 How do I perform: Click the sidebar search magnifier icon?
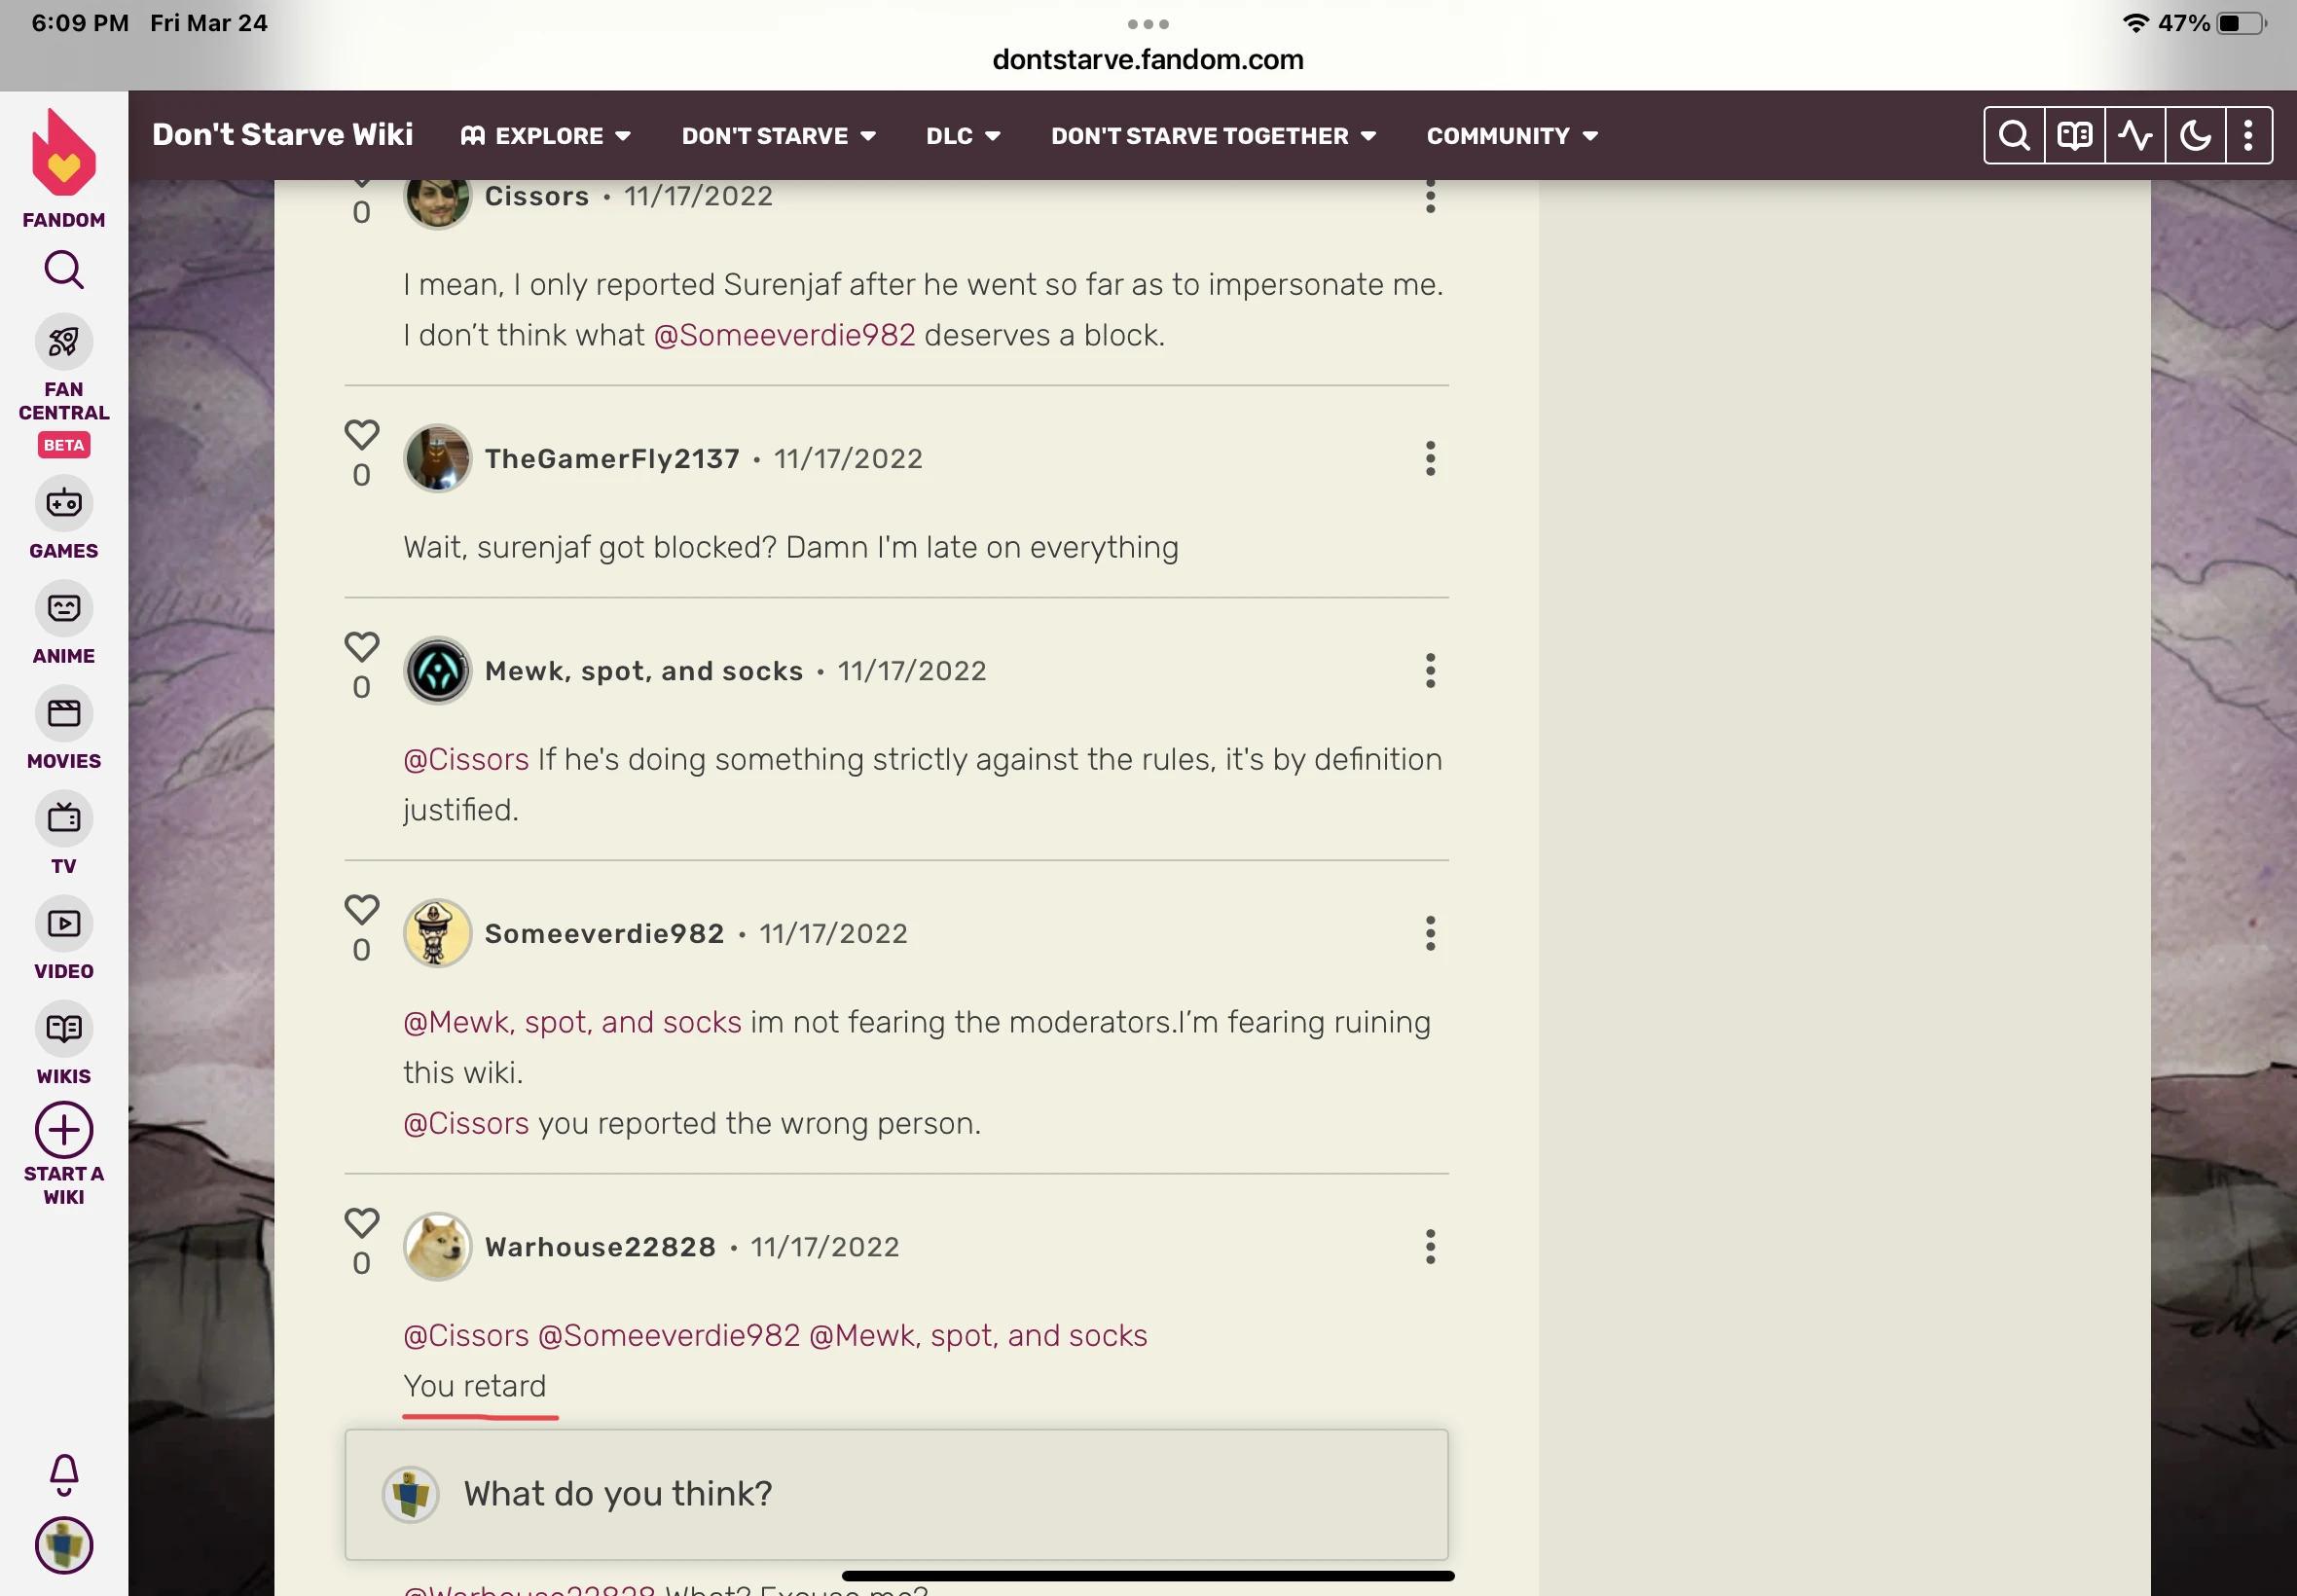63,270
